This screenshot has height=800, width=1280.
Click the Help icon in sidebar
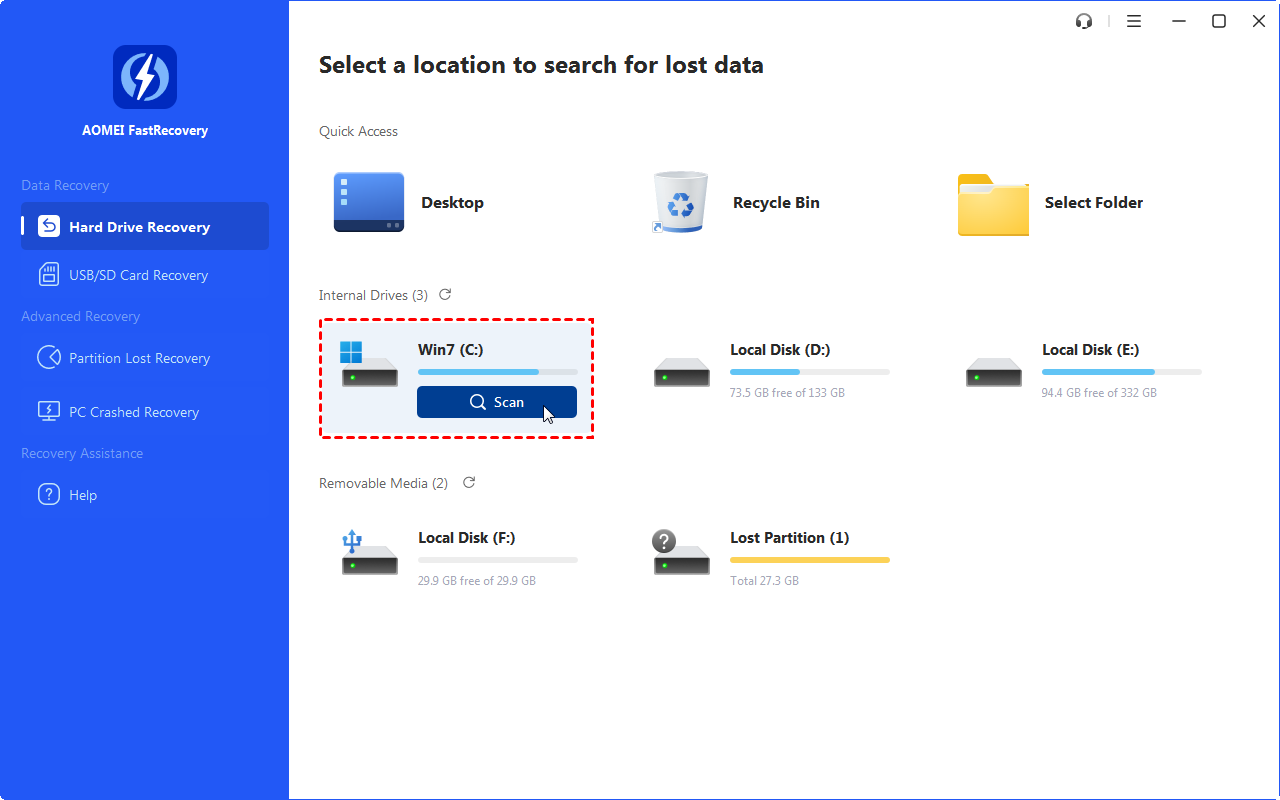49,494
